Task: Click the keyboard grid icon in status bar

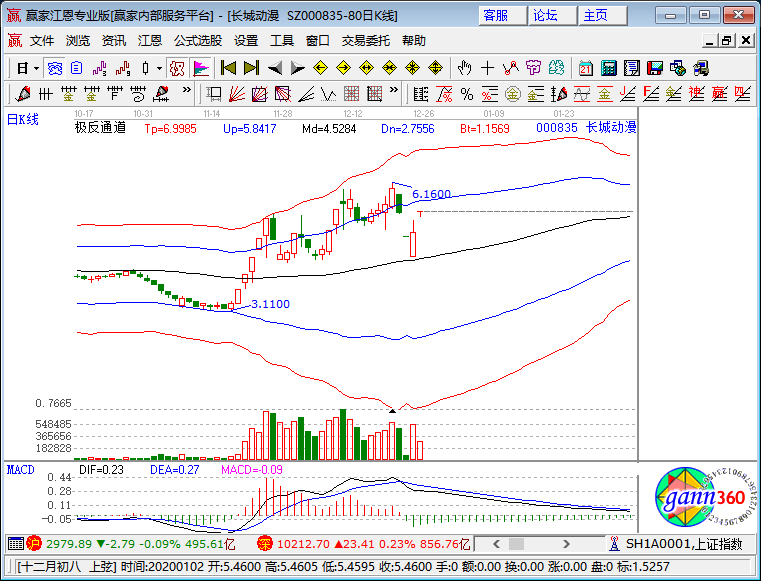Action: click(16, 544)
